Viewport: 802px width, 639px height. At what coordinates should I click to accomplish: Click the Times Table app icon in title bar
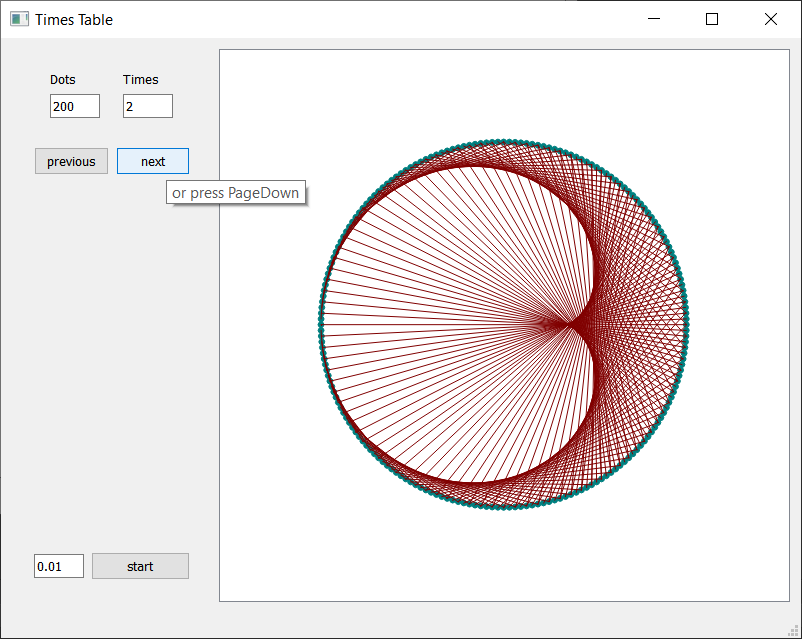[19, 19]
